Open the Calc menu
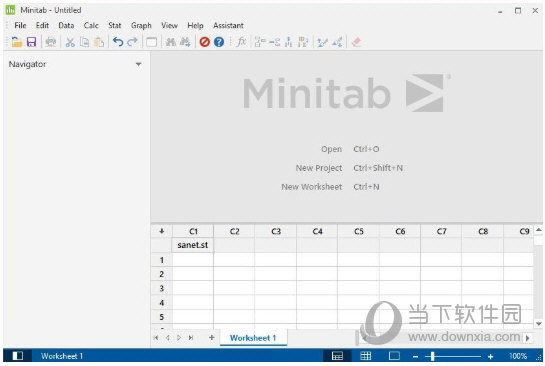This screenshot has width=545, height=366. (x=91, y=25)
